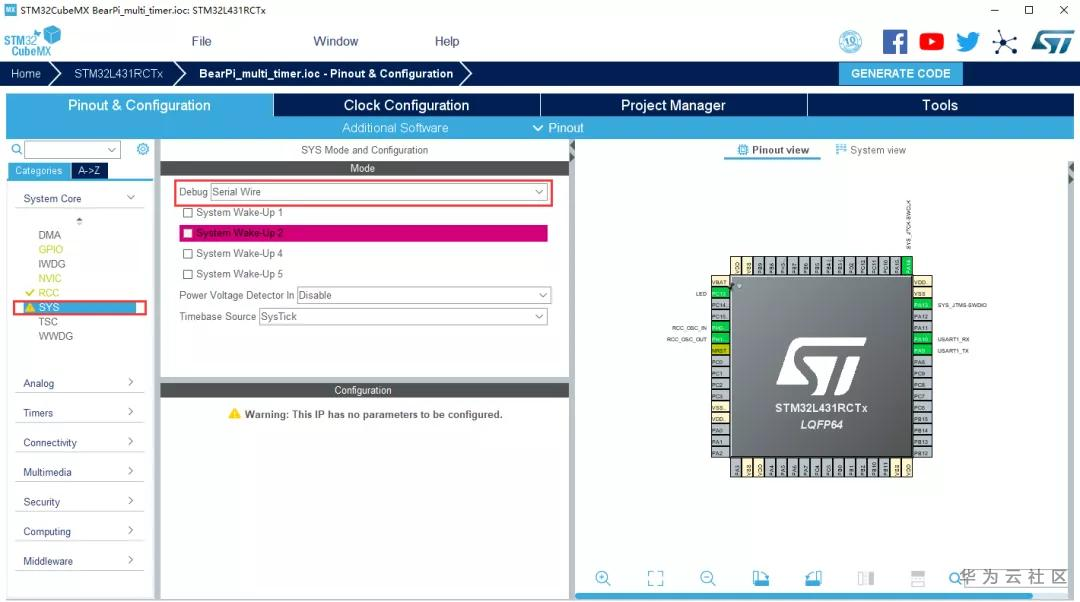Screen dimensions: 1080x602
Task: Click the ST community network icon
Action: 1004,43
